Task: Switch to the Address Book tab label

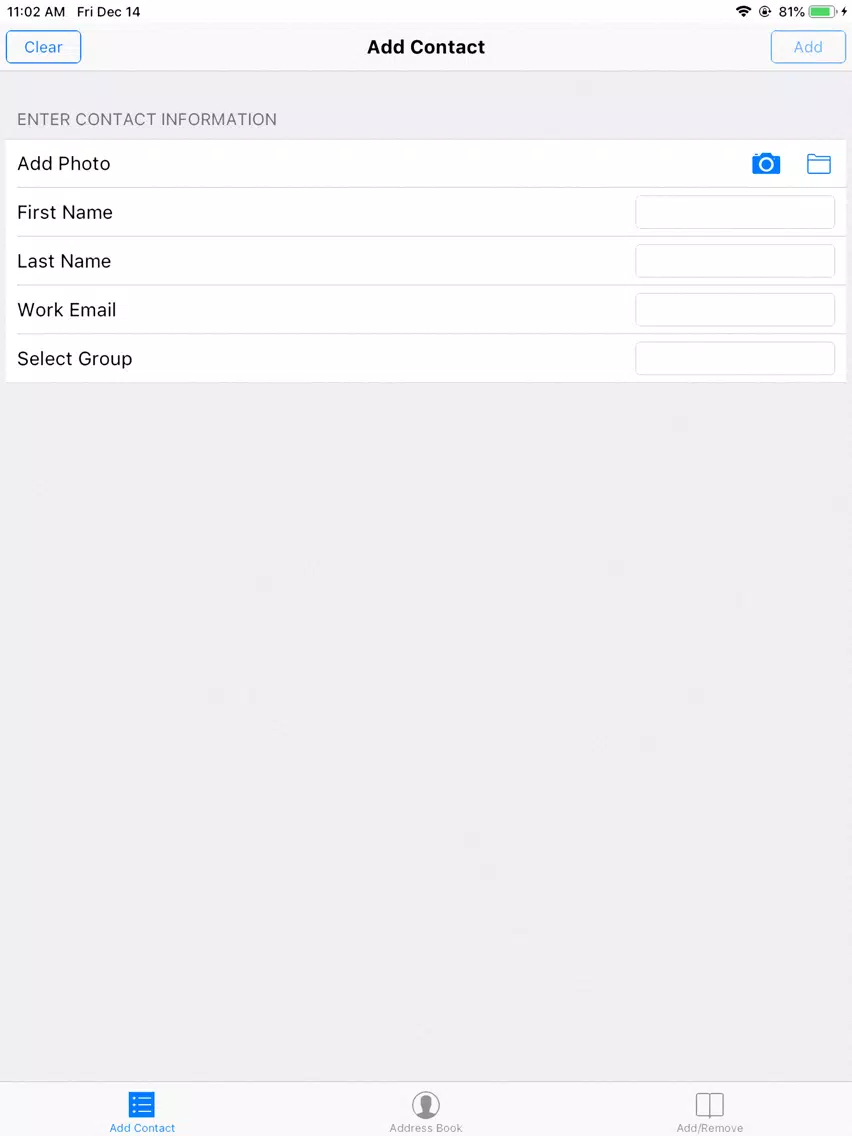Action: click(426, 1128)
